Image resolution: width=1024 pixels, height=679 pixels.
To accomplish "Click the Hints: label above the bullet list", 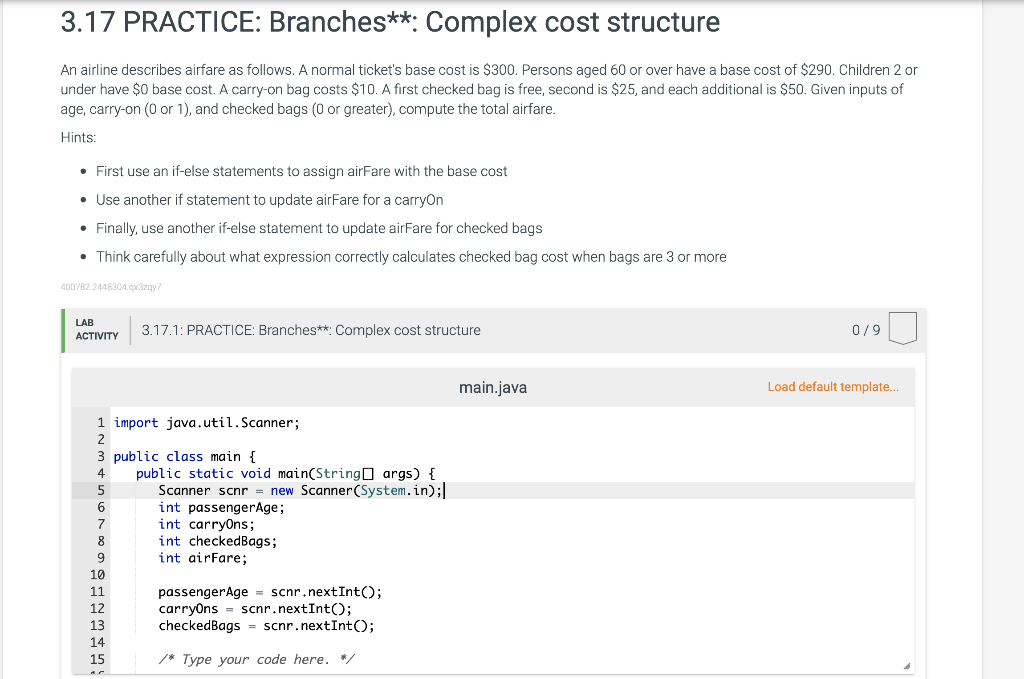I will 76,137.
